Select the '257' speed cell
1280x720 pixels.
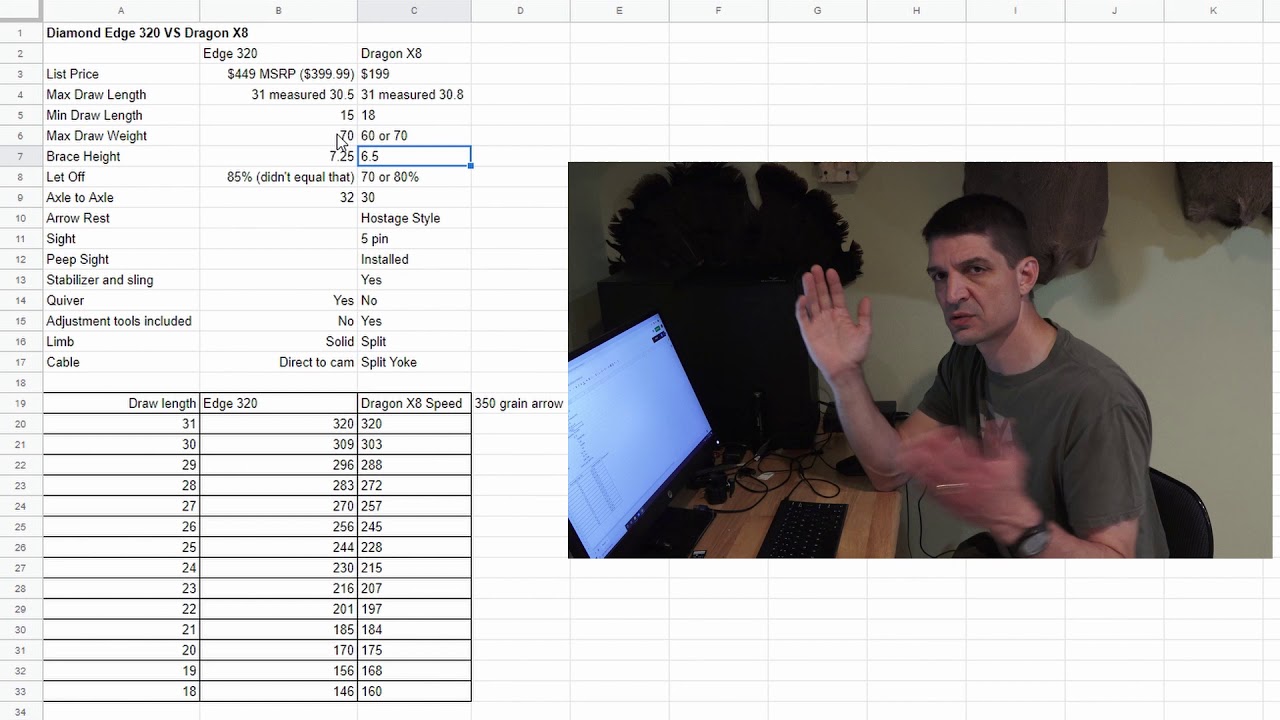pos(414,507)
